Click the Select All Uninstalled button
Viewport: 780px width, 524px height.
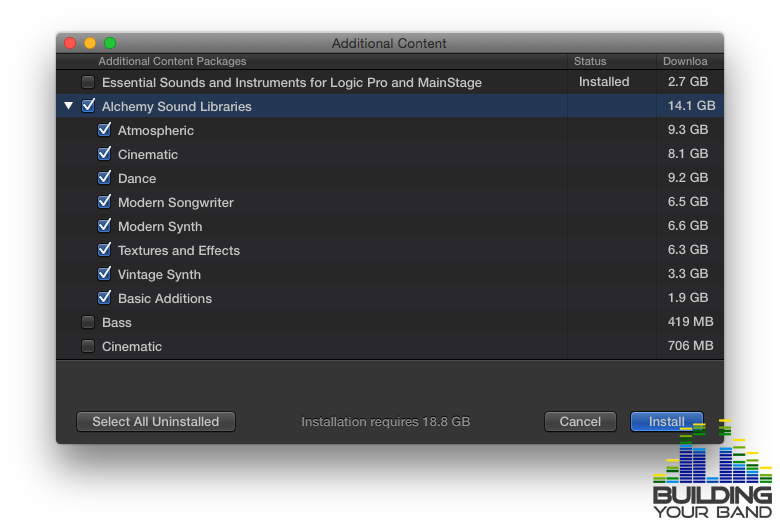(156, 421)
